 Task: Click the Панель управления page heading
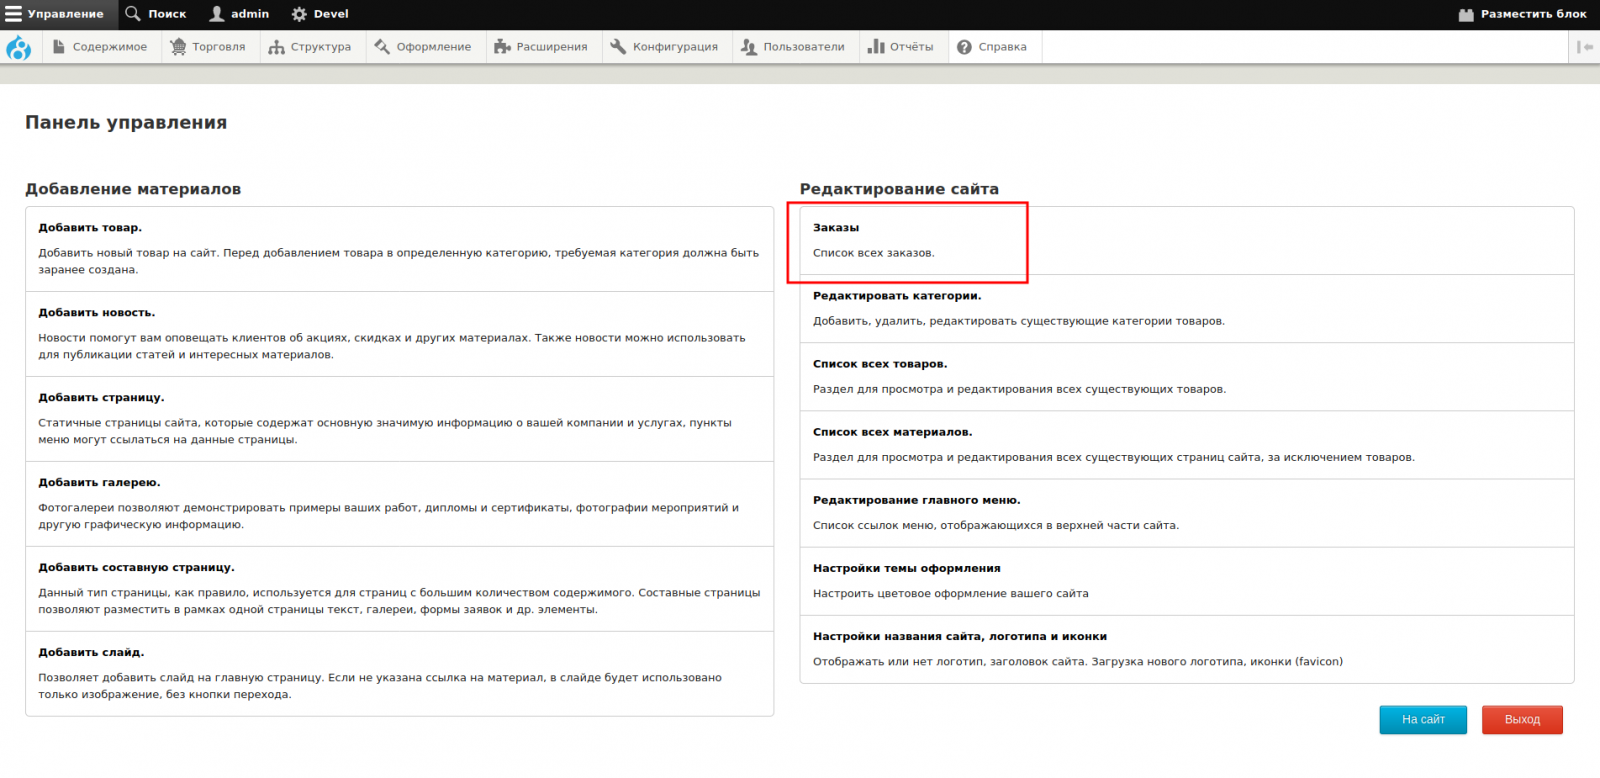click(x=126, y=123)
